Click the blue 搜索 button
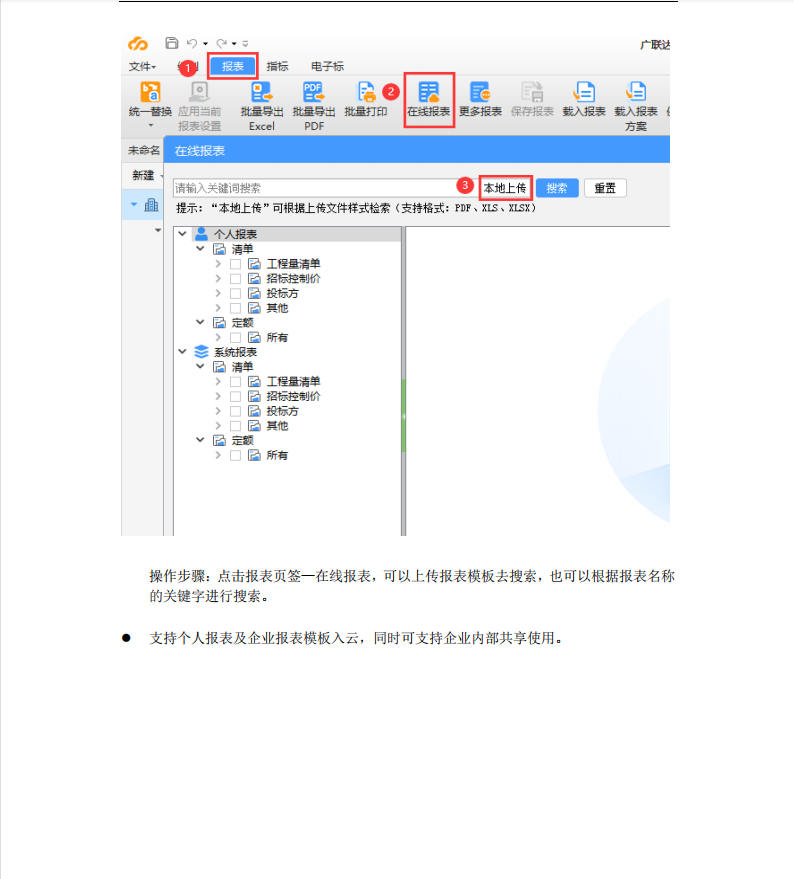Viewport: 794px width, 879px height. pyautogui.click(x=557, y=188)
